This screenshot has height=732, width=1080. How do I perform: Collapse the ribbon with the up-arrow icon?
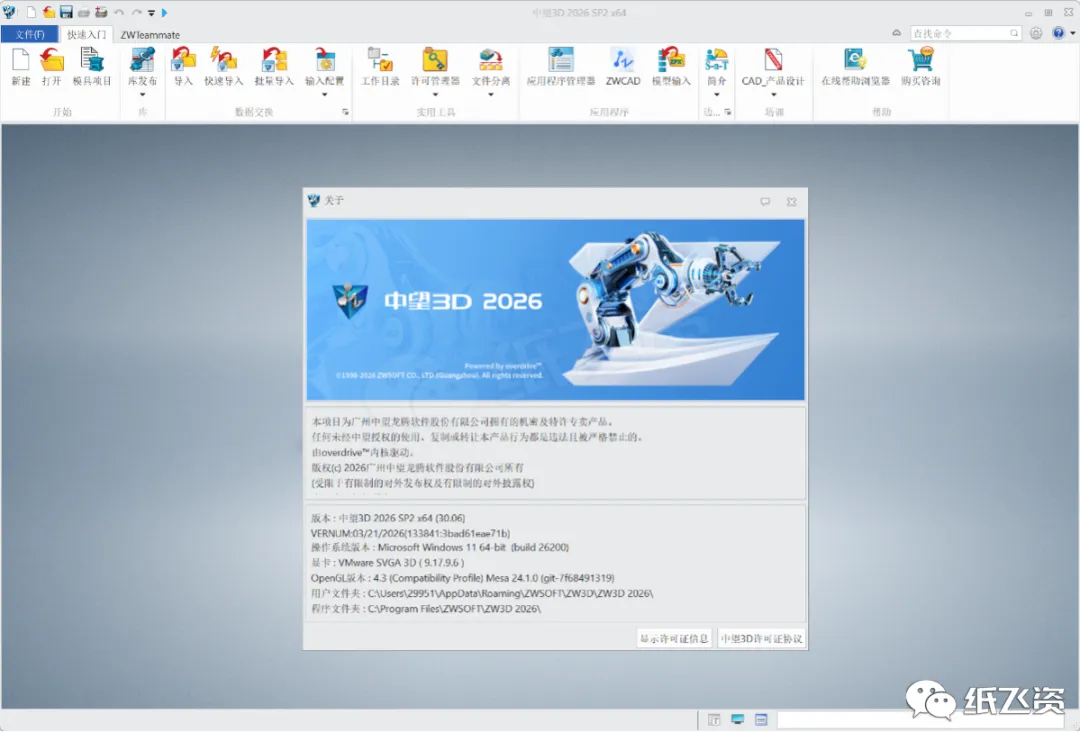[x=896, y=33]
